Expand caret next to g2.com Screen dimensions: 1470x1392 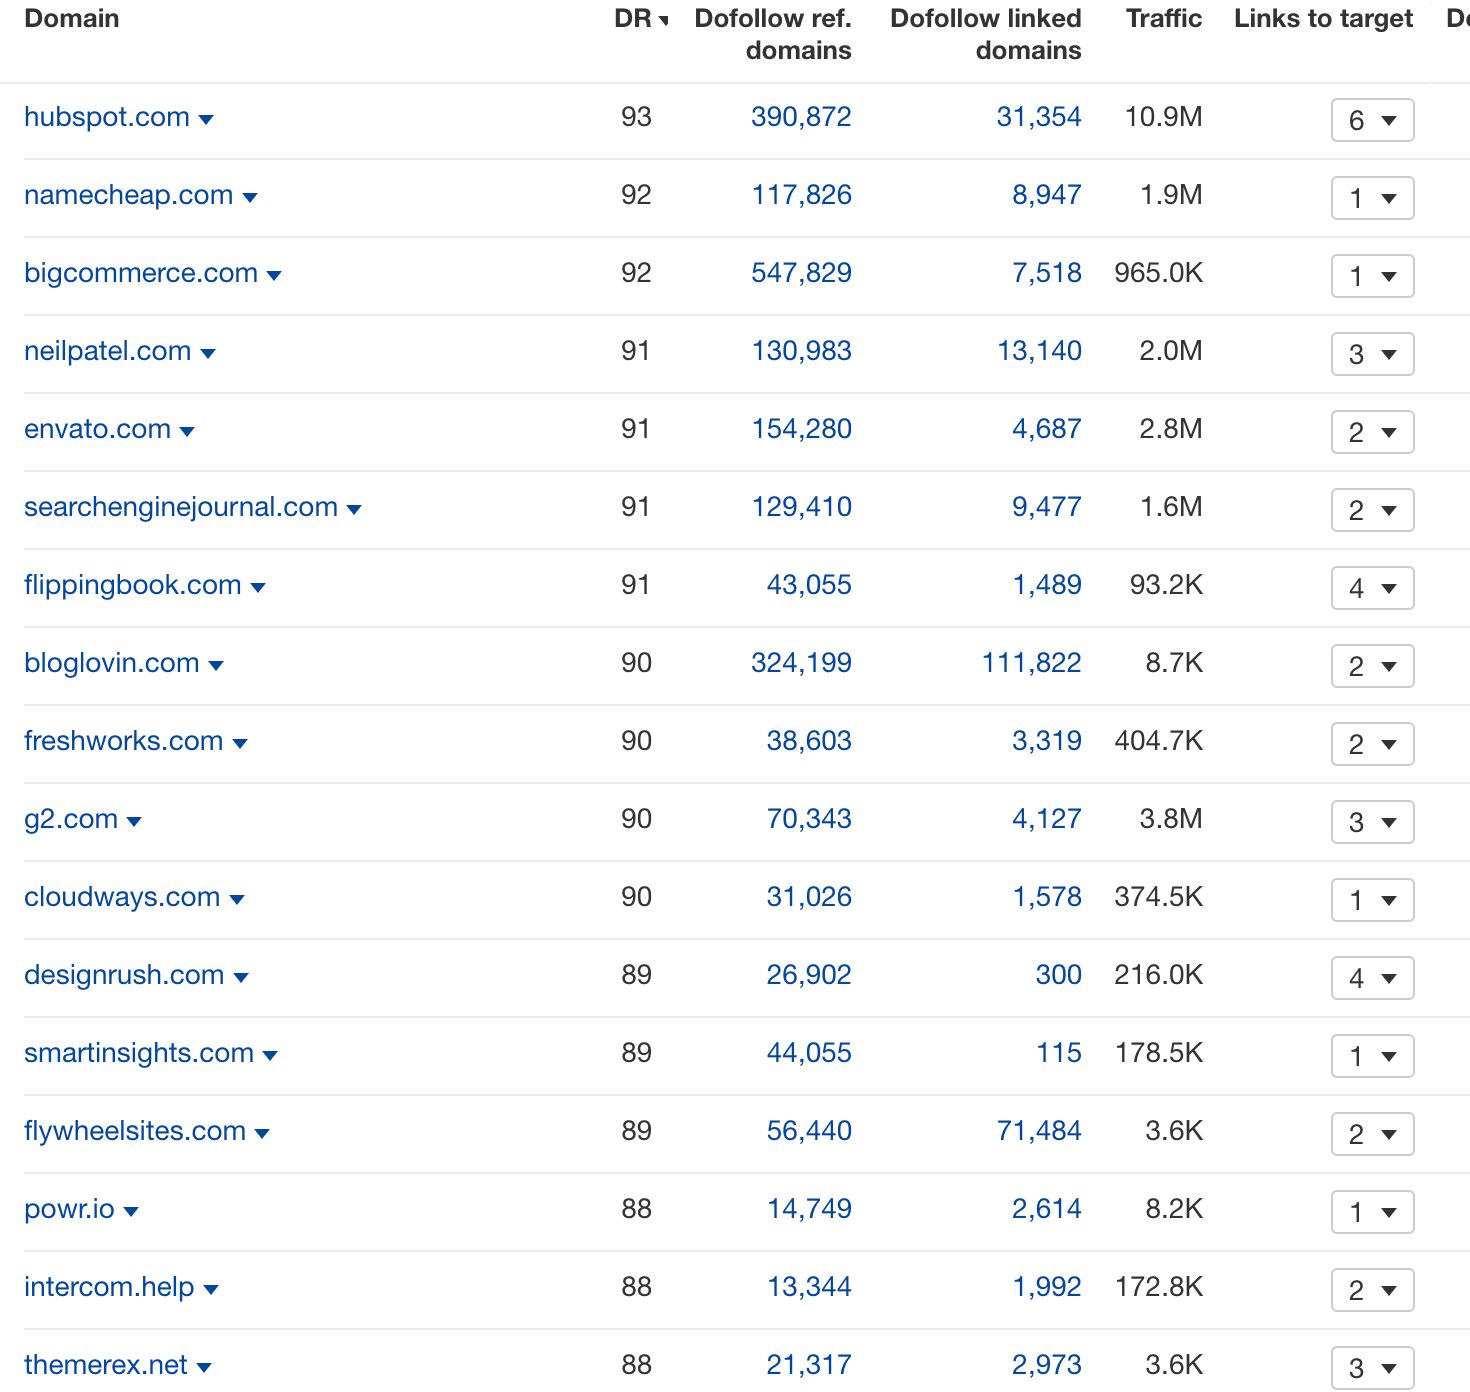(134, 822)
